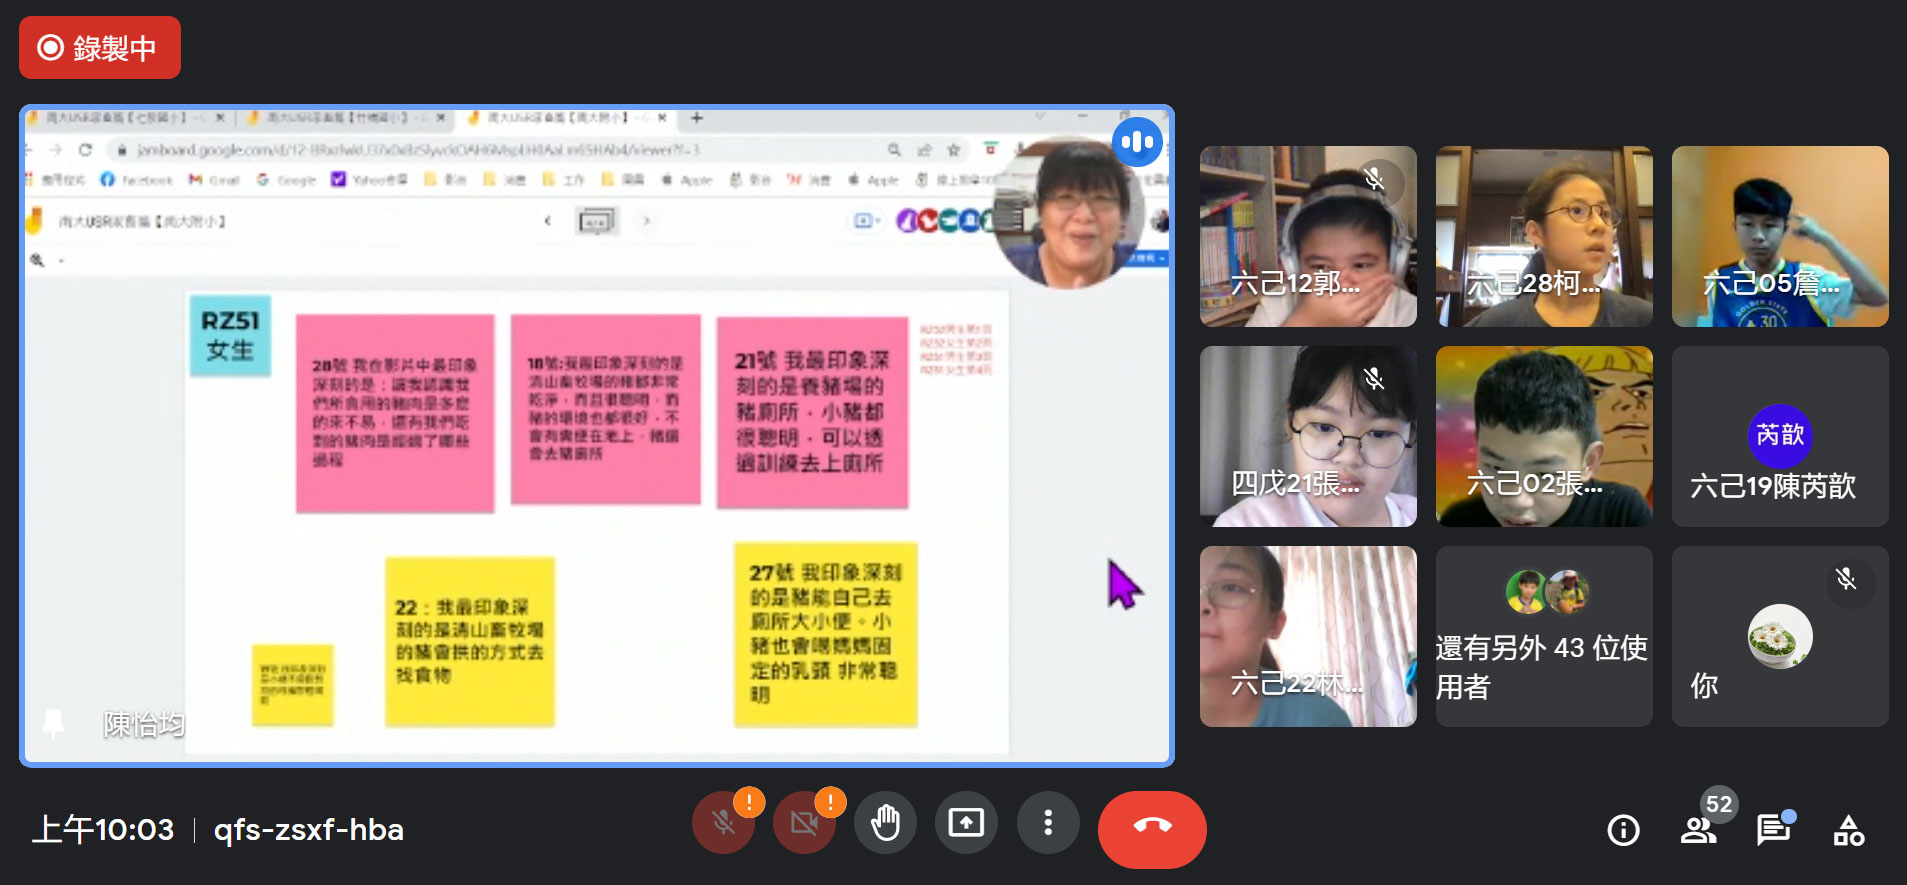The width and height of the screenshot is (1907, 885).
Task: Select 六己22林 participant video tile
Action: (x=1308, y=636)
